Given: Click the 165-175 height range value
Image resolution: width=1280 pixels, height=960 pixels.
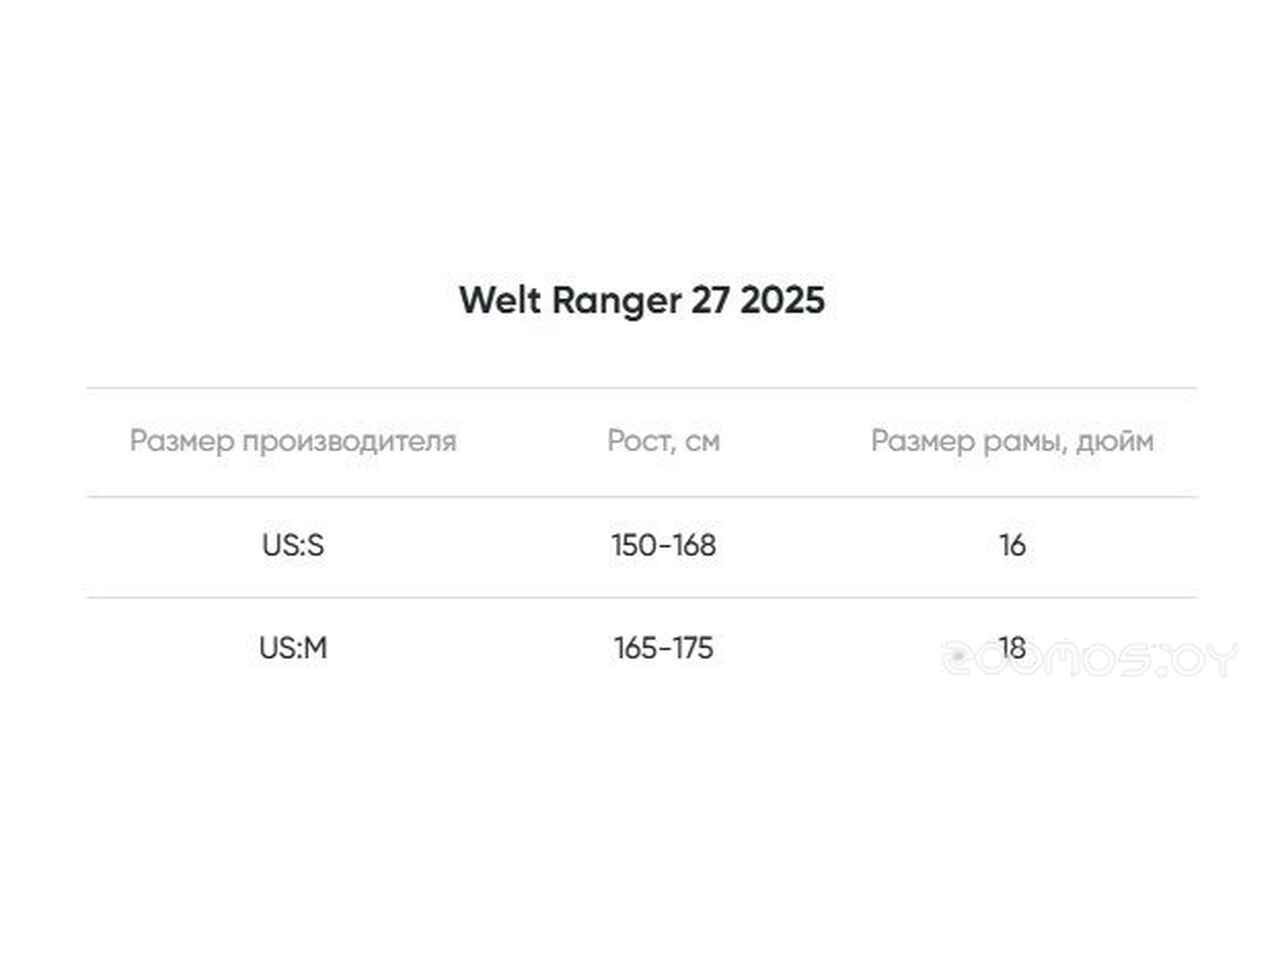Looking at the screenshot, I should point(663,648).
